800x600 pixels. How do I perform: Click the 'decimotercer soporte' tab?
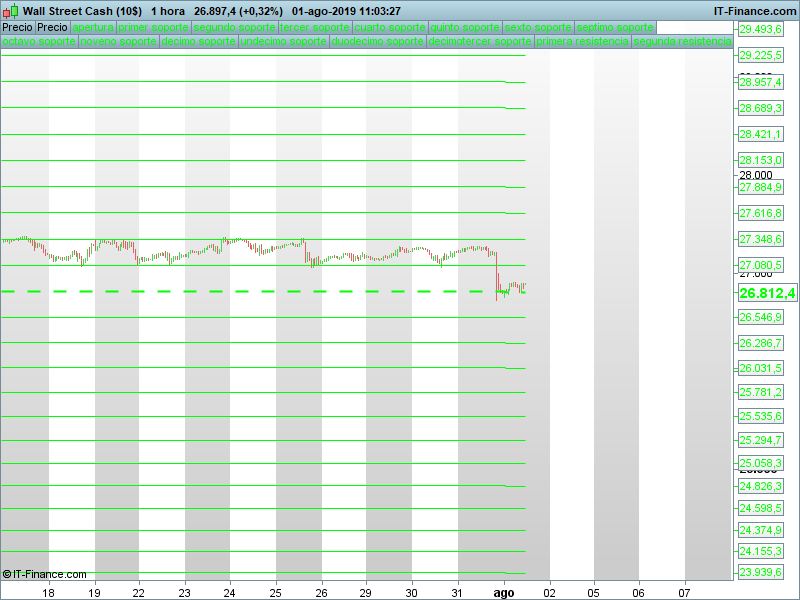tap(480, 42)
